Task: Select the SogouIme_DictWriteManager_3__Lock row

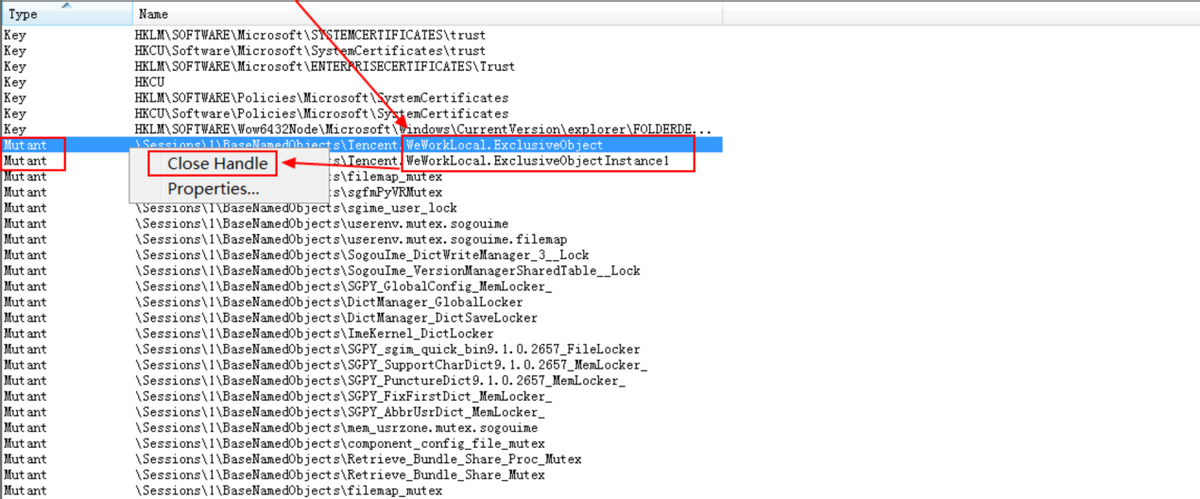Action: (x=360, y=255)
